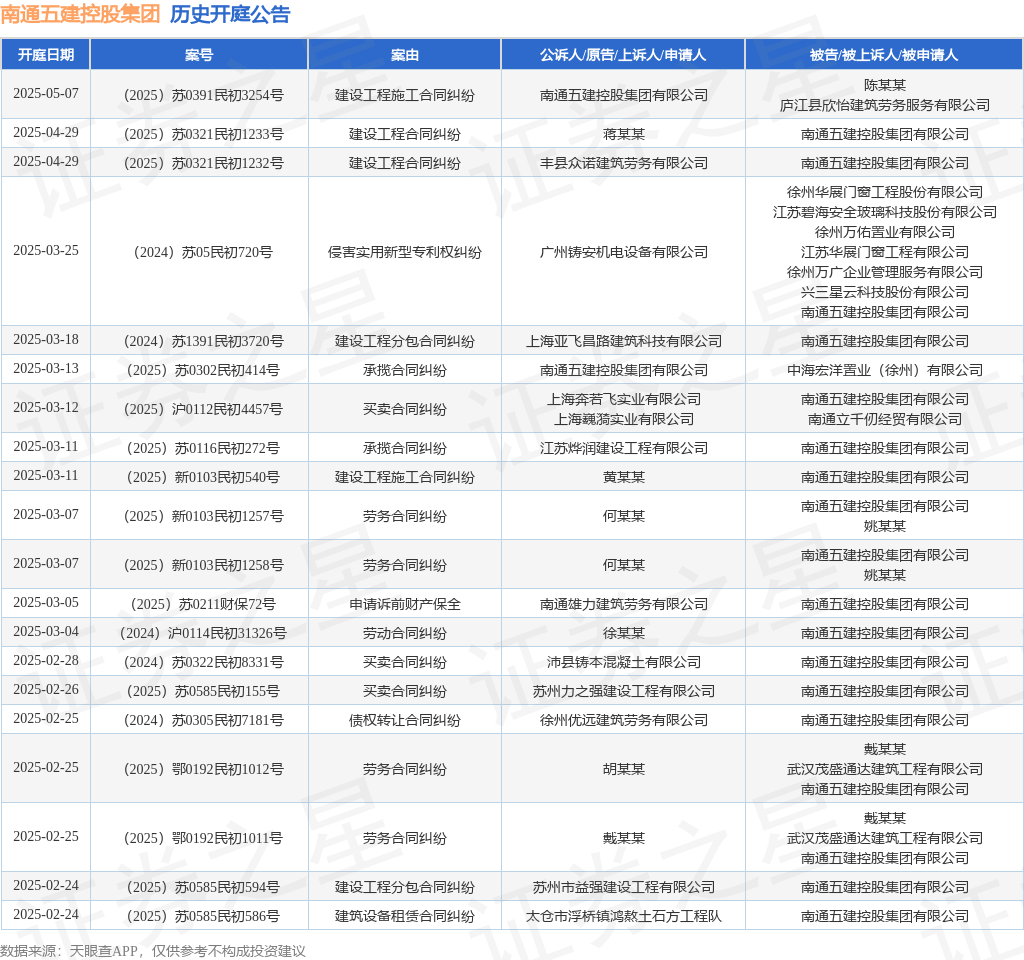Select case number (2024)苏1391民初3720号
The height and width of the screenshot is (960, 1024).
(x=204, y=342)
